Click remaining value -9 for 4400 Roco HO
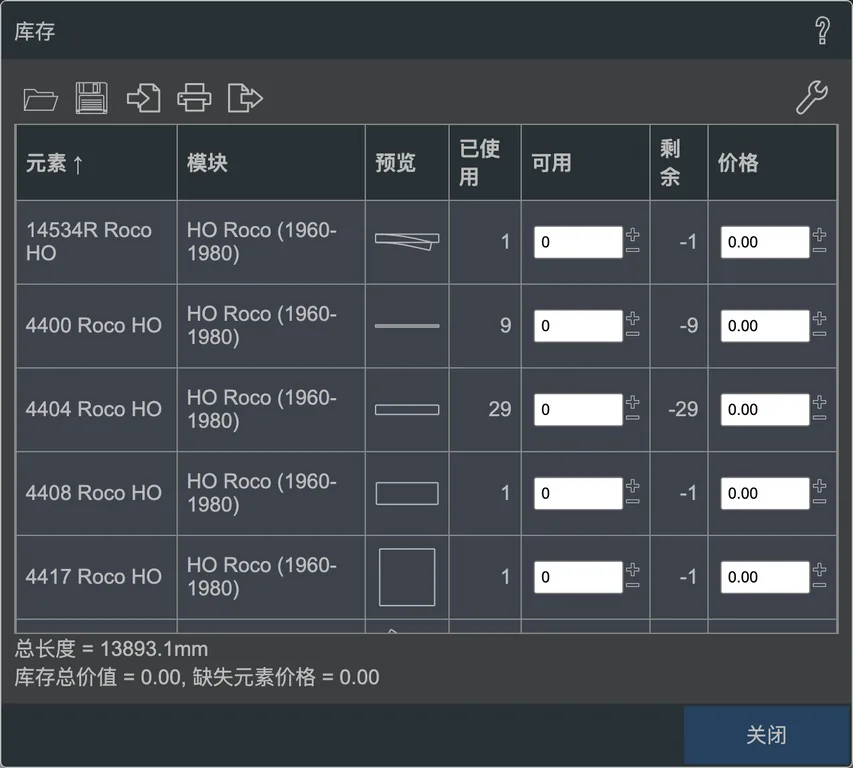This screenshot has height=768, width=853. 688,325
